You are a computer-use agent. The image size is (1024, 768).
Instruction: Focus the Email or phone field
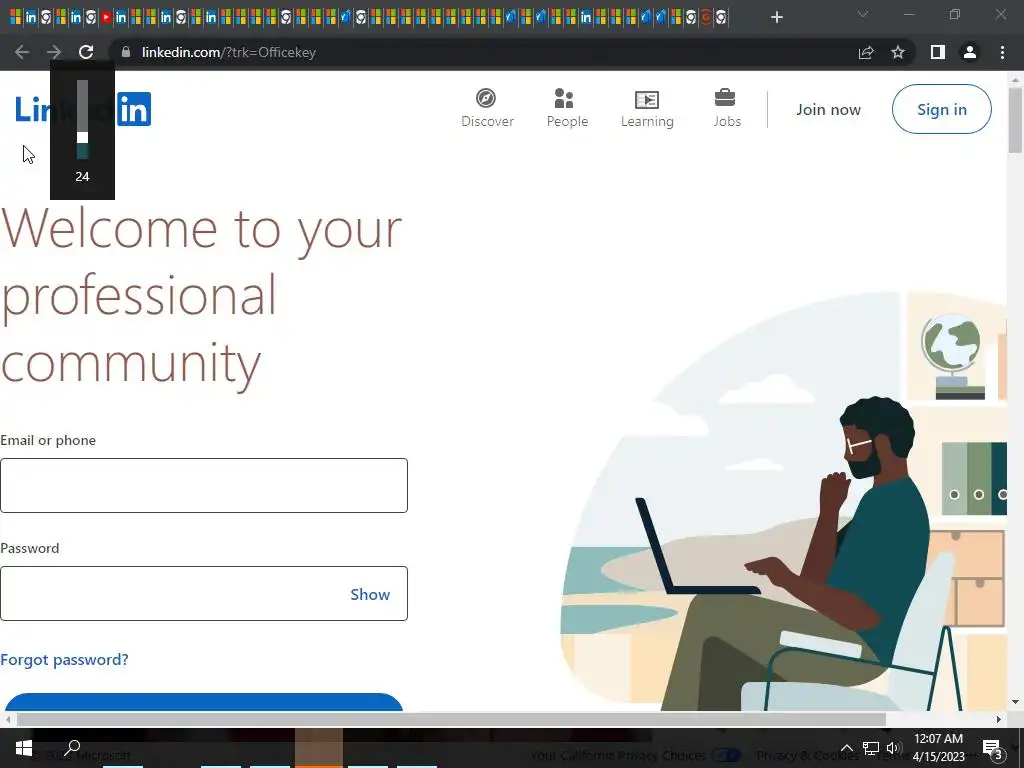(204, 485)
